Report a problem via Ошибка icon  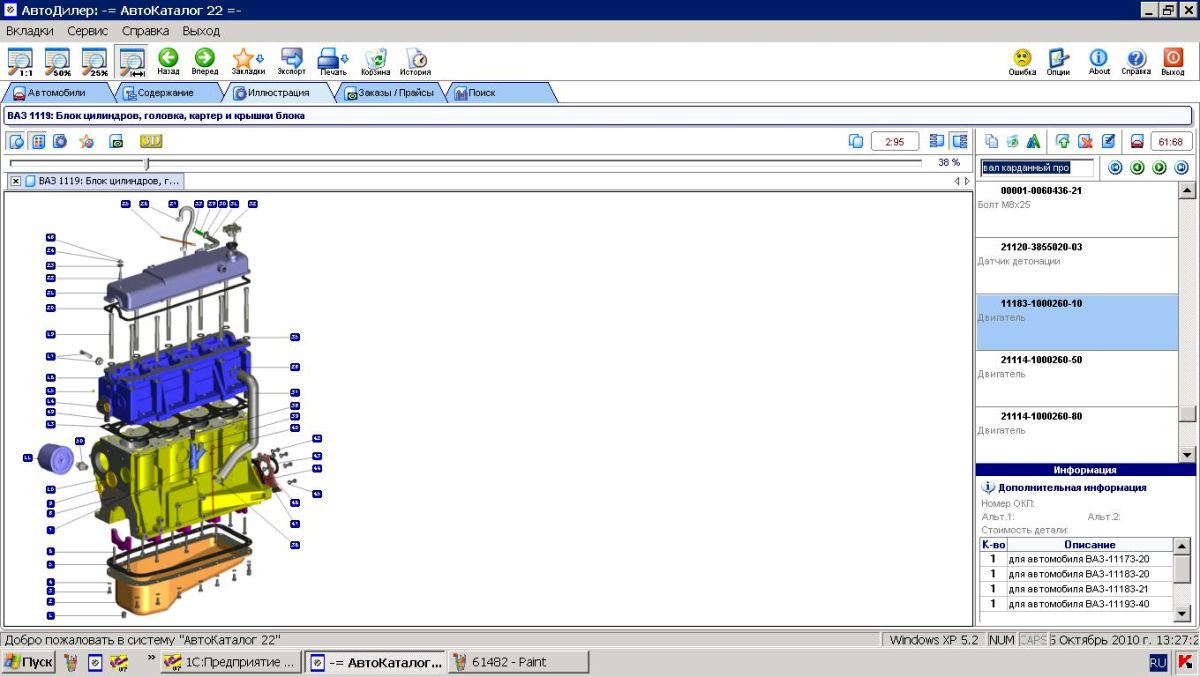pyautogui.click(x=1022, y=61)
